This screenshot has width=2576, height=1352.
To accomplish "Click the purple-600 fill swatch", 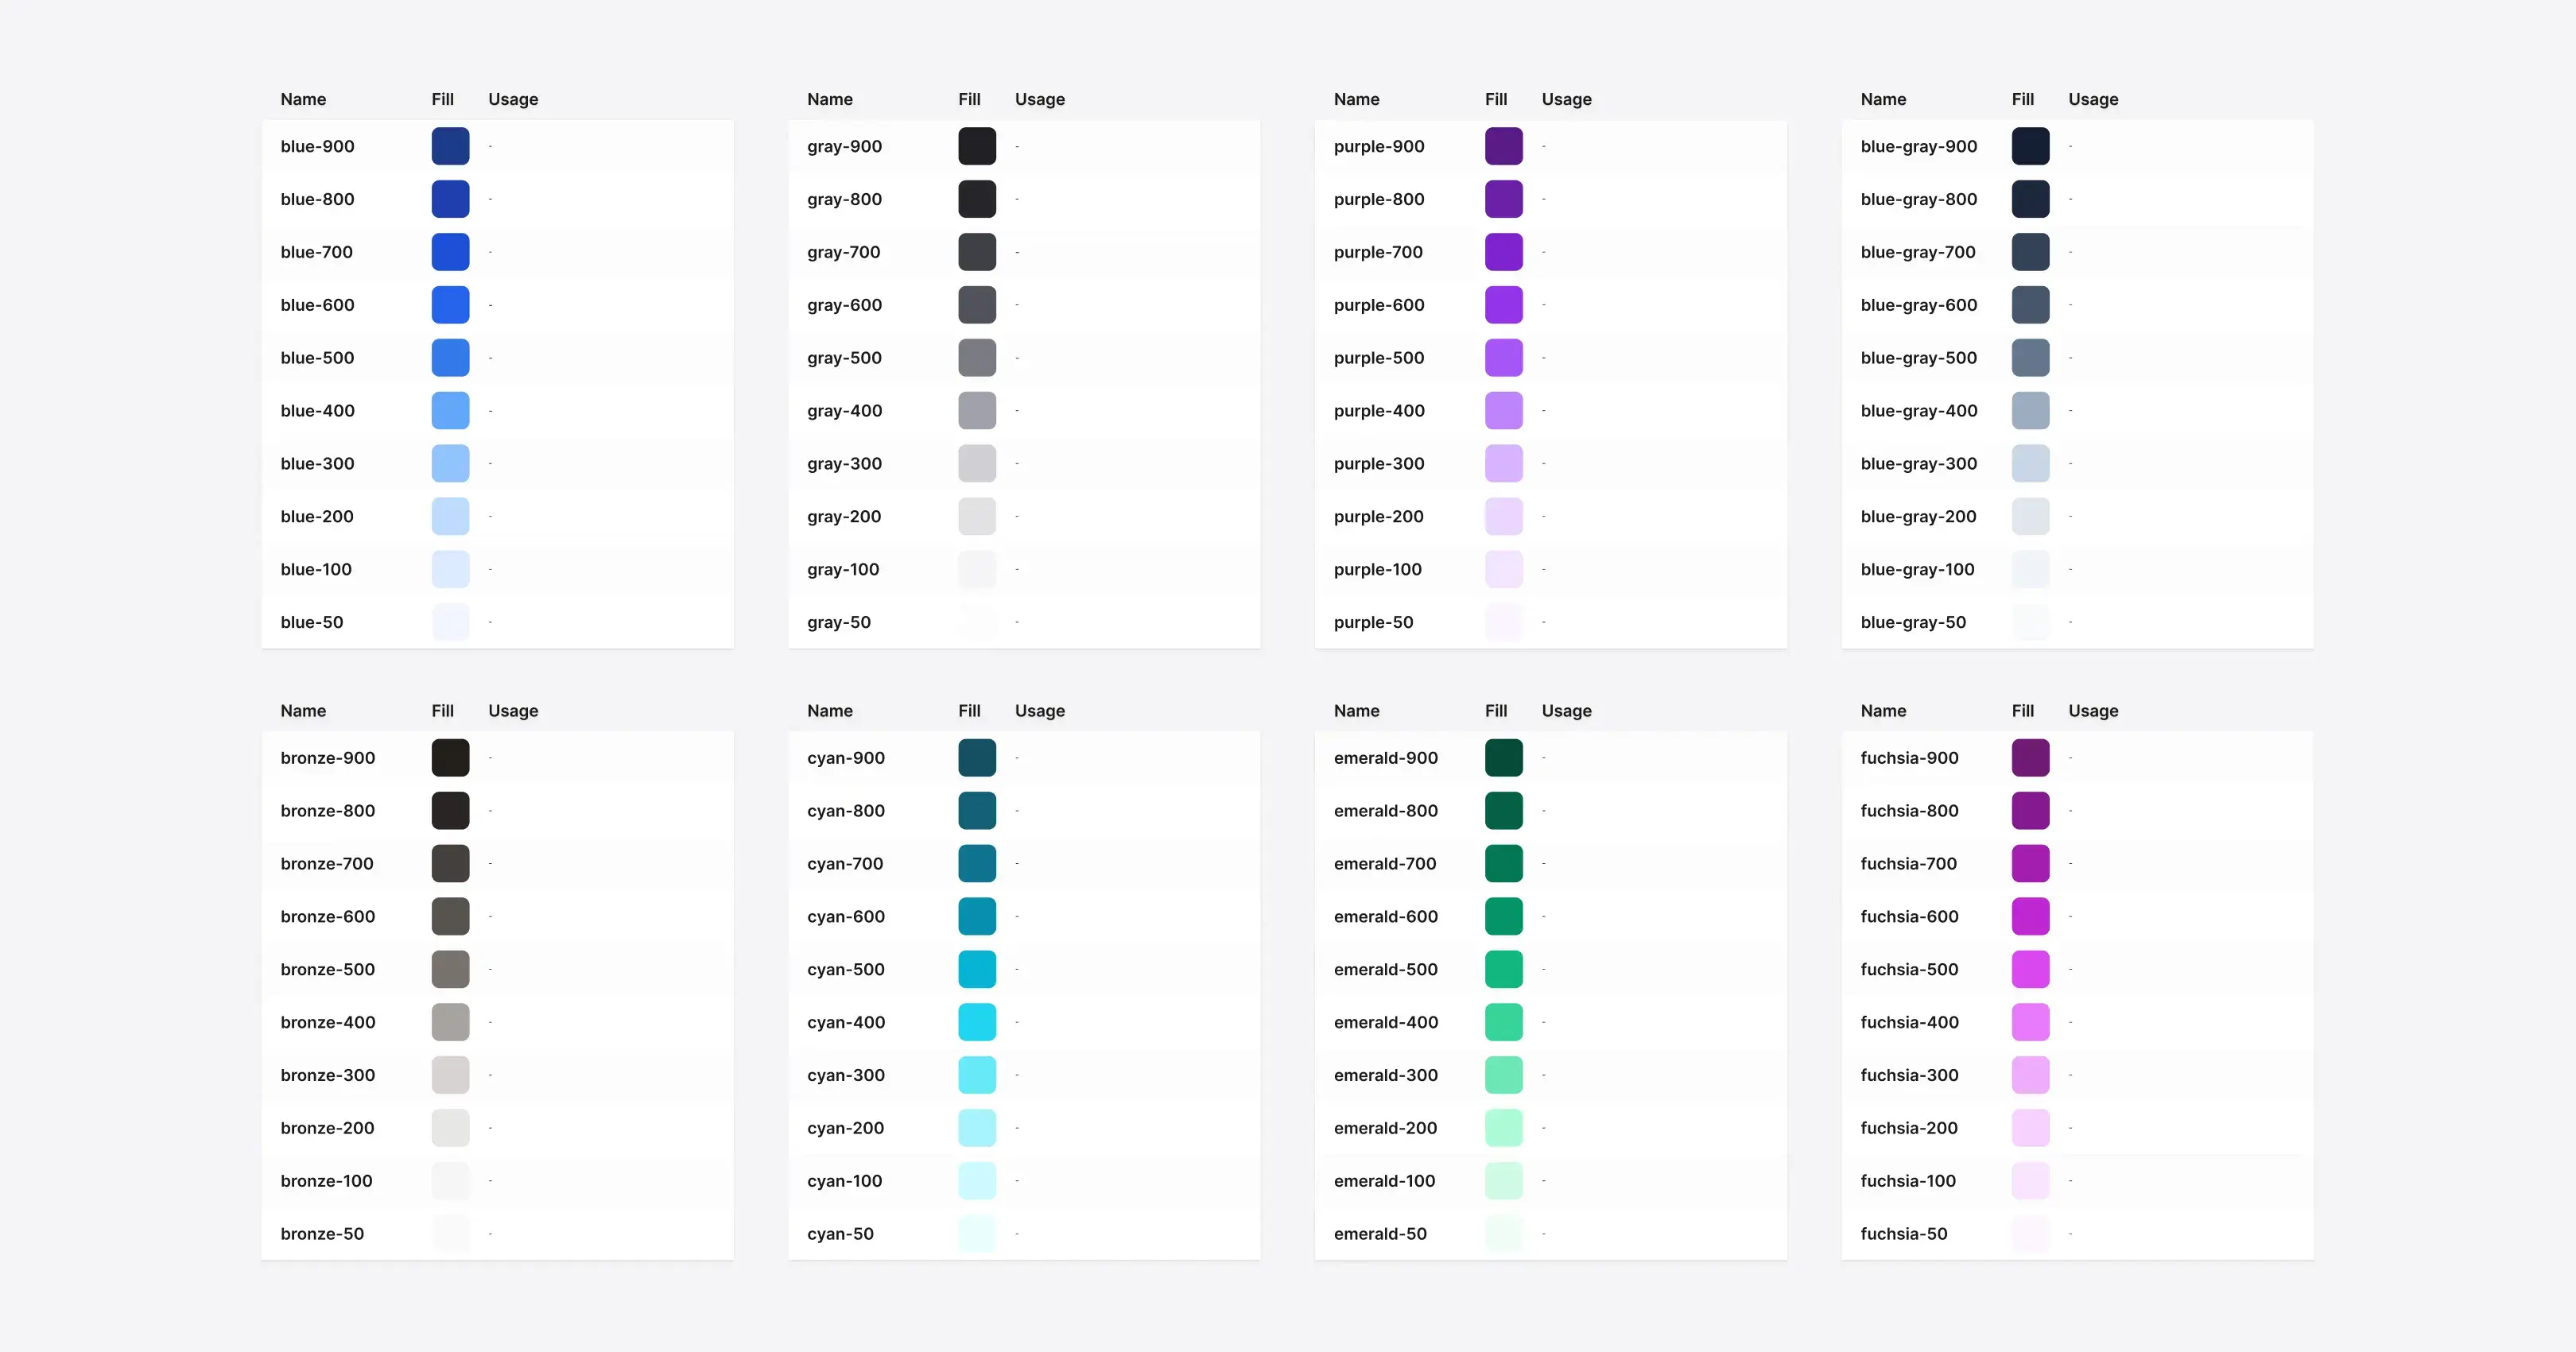I will [1504, 304].
